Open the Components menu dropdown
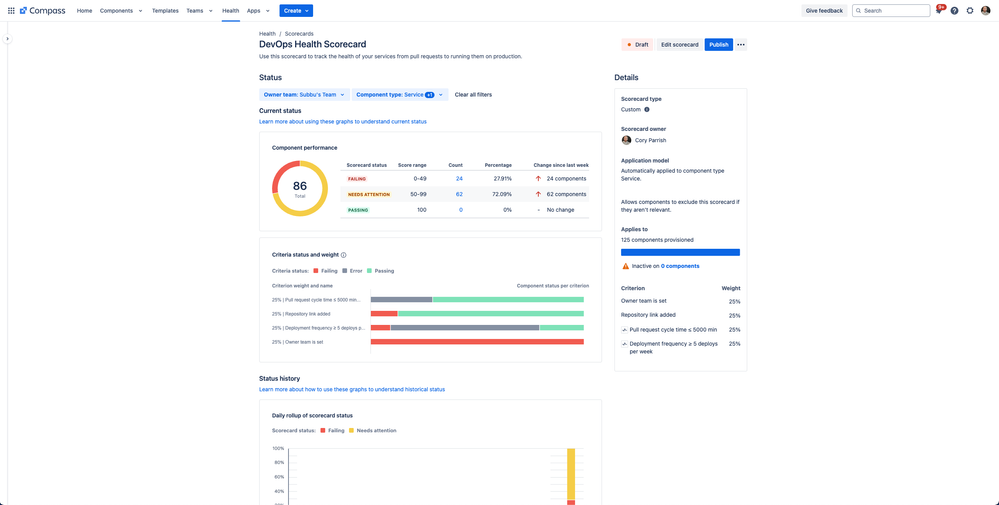 point(121,11)
